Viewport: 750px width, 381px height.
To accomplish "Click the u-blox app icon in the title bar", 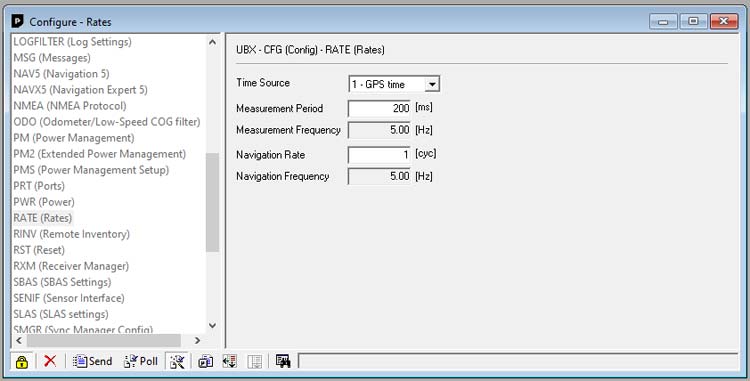I will [18, 21].
